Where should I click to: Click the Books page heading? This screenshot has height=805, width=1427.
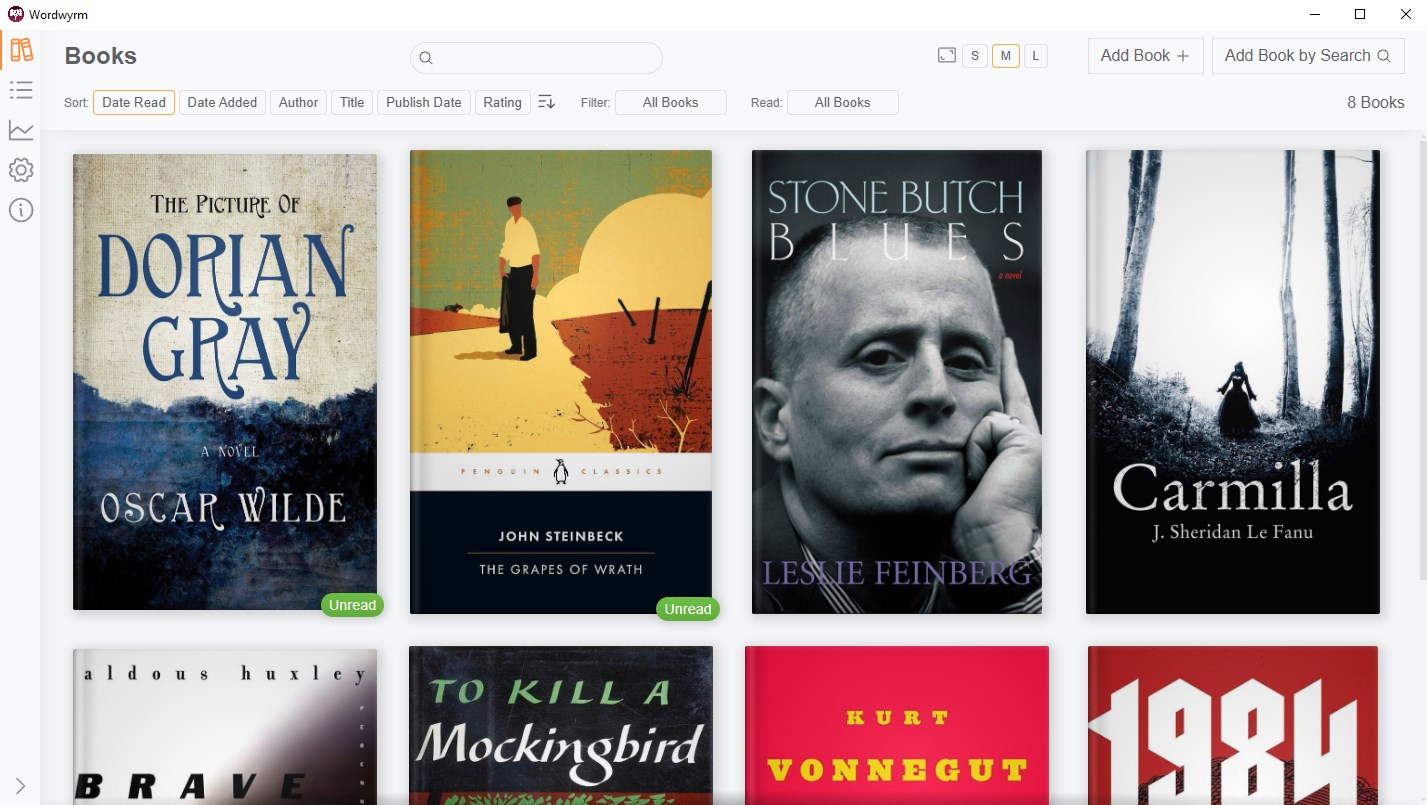[100, 56]
